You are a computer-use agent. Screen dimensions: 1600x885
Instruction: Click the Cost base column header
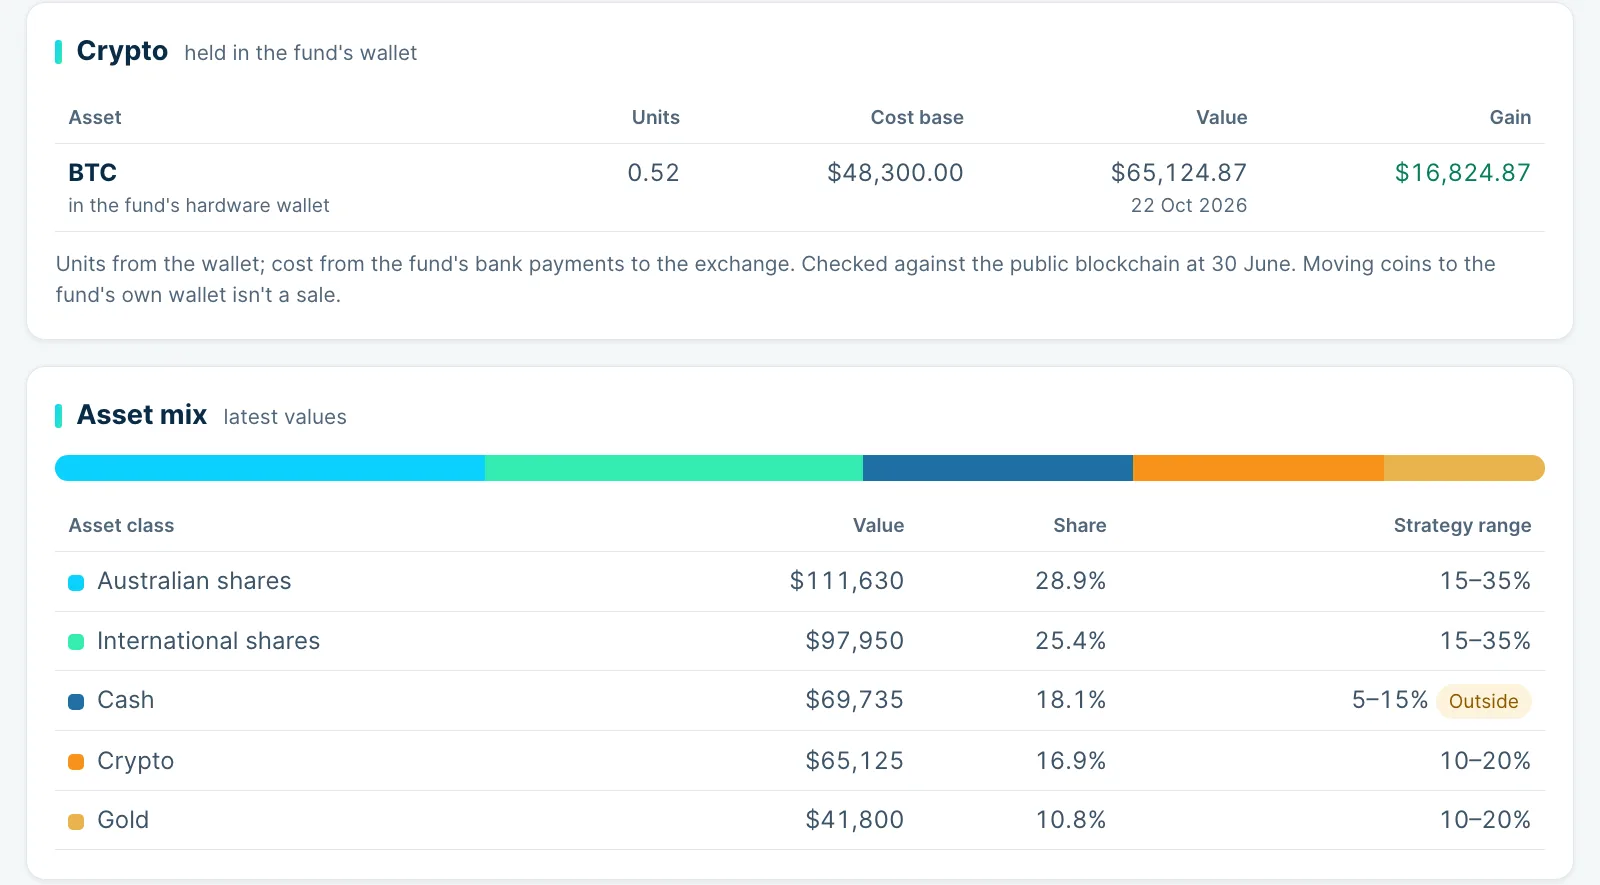tap(917, 117)
